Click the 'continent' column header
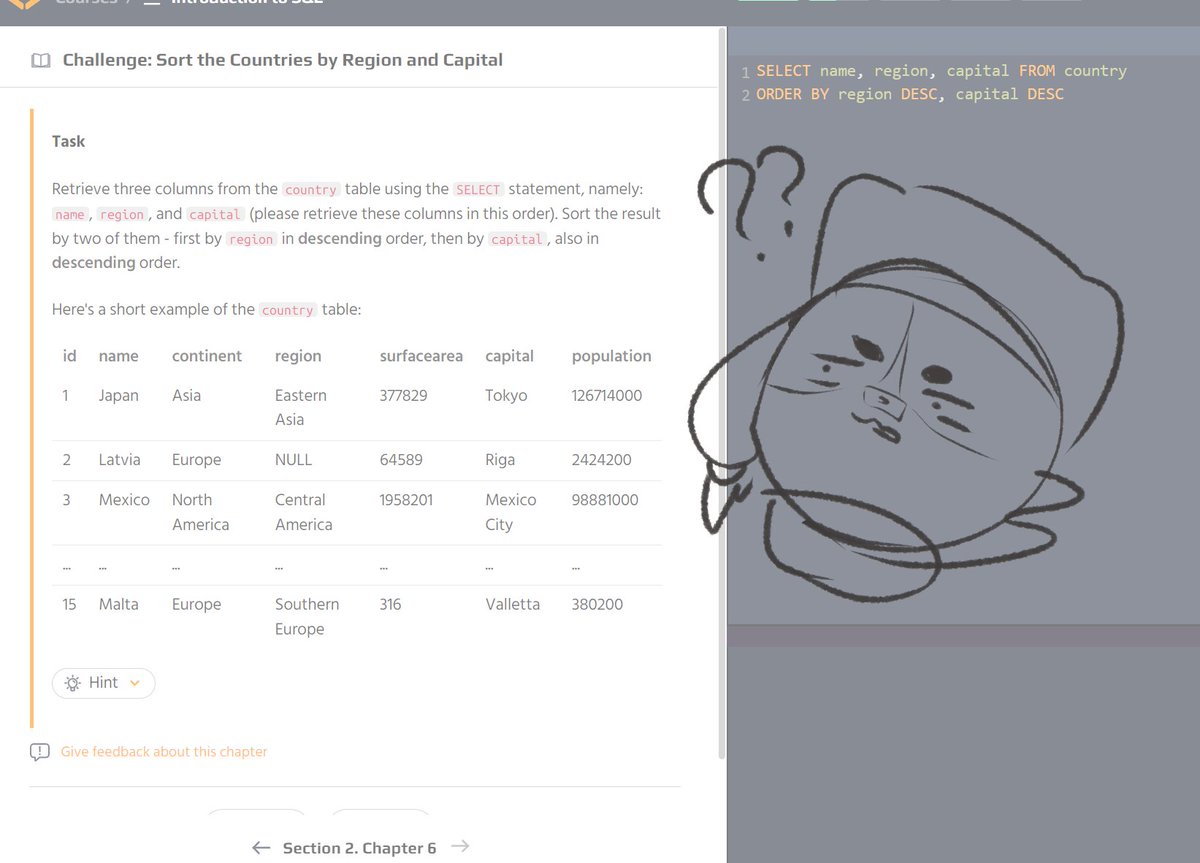 click(x=207, y=356)
